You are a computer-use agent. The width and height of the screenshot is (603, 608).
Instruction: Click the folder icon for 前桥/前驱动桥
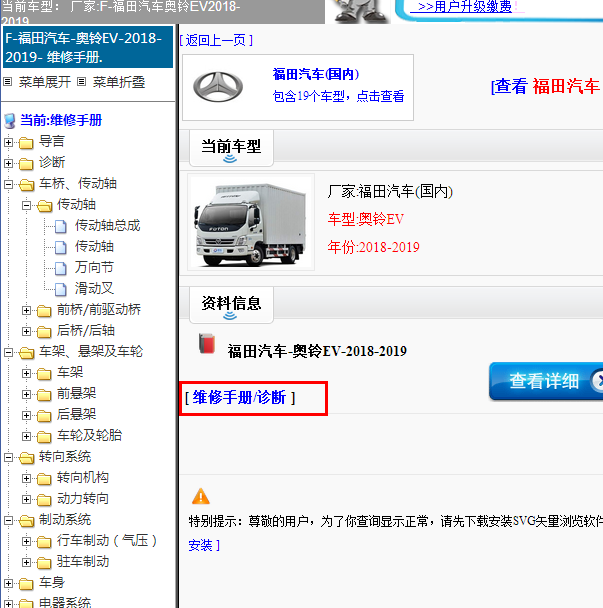44,311
